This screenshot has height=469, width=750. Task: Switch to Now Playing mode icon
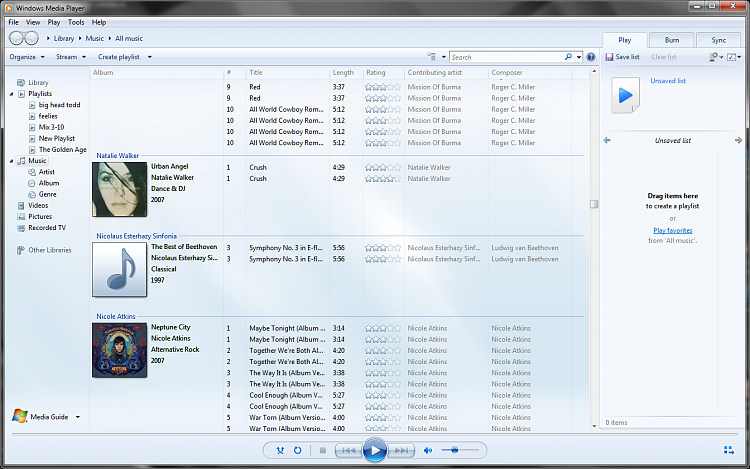pyautogui.click(x=728, y=450)
